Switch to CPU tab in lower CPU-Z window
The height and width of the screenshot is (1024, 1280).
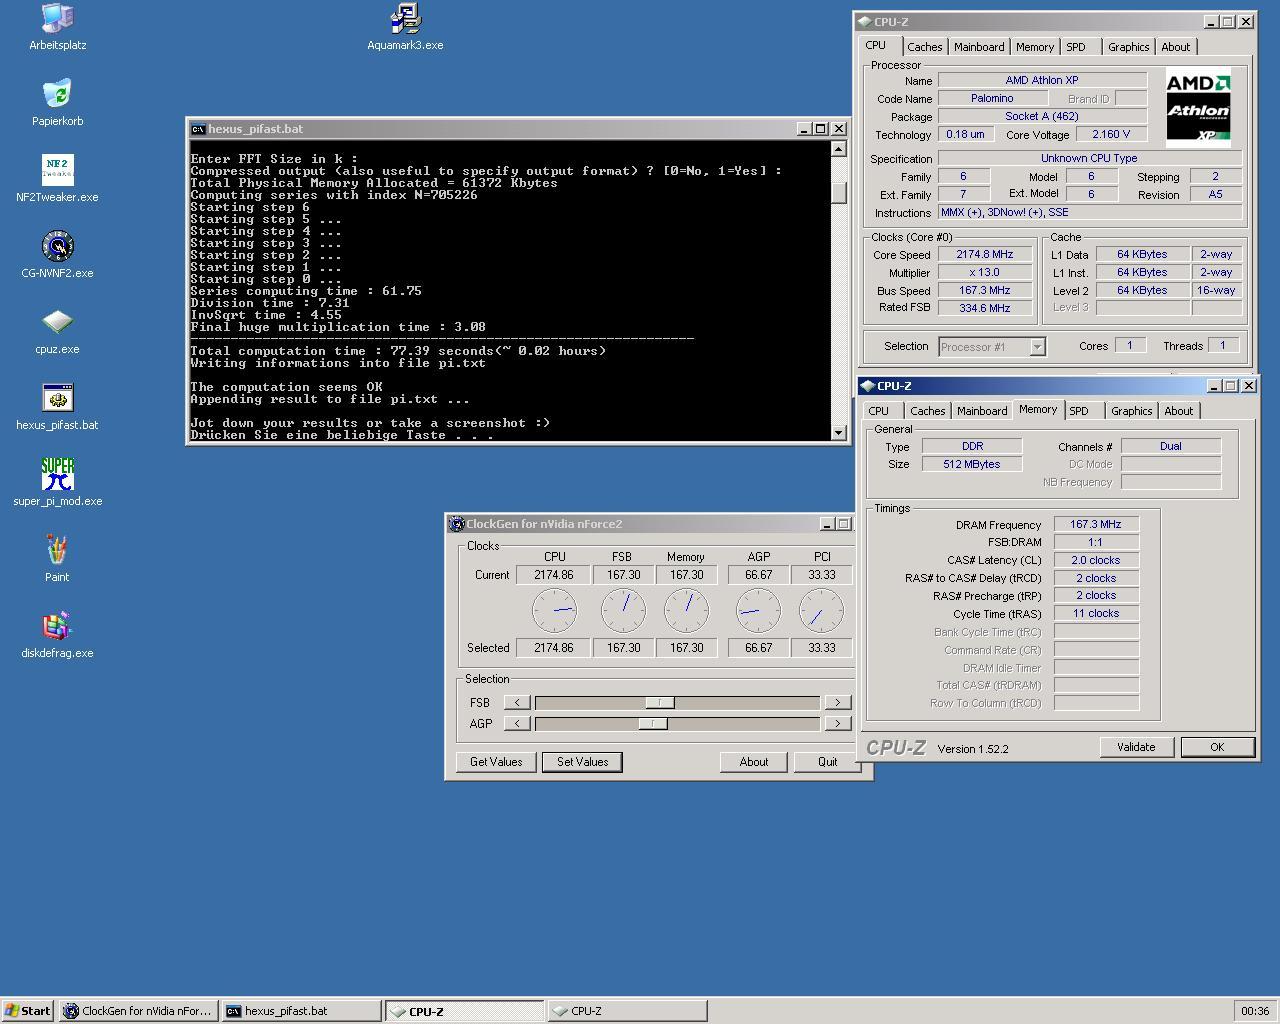(x=879, y=411)
